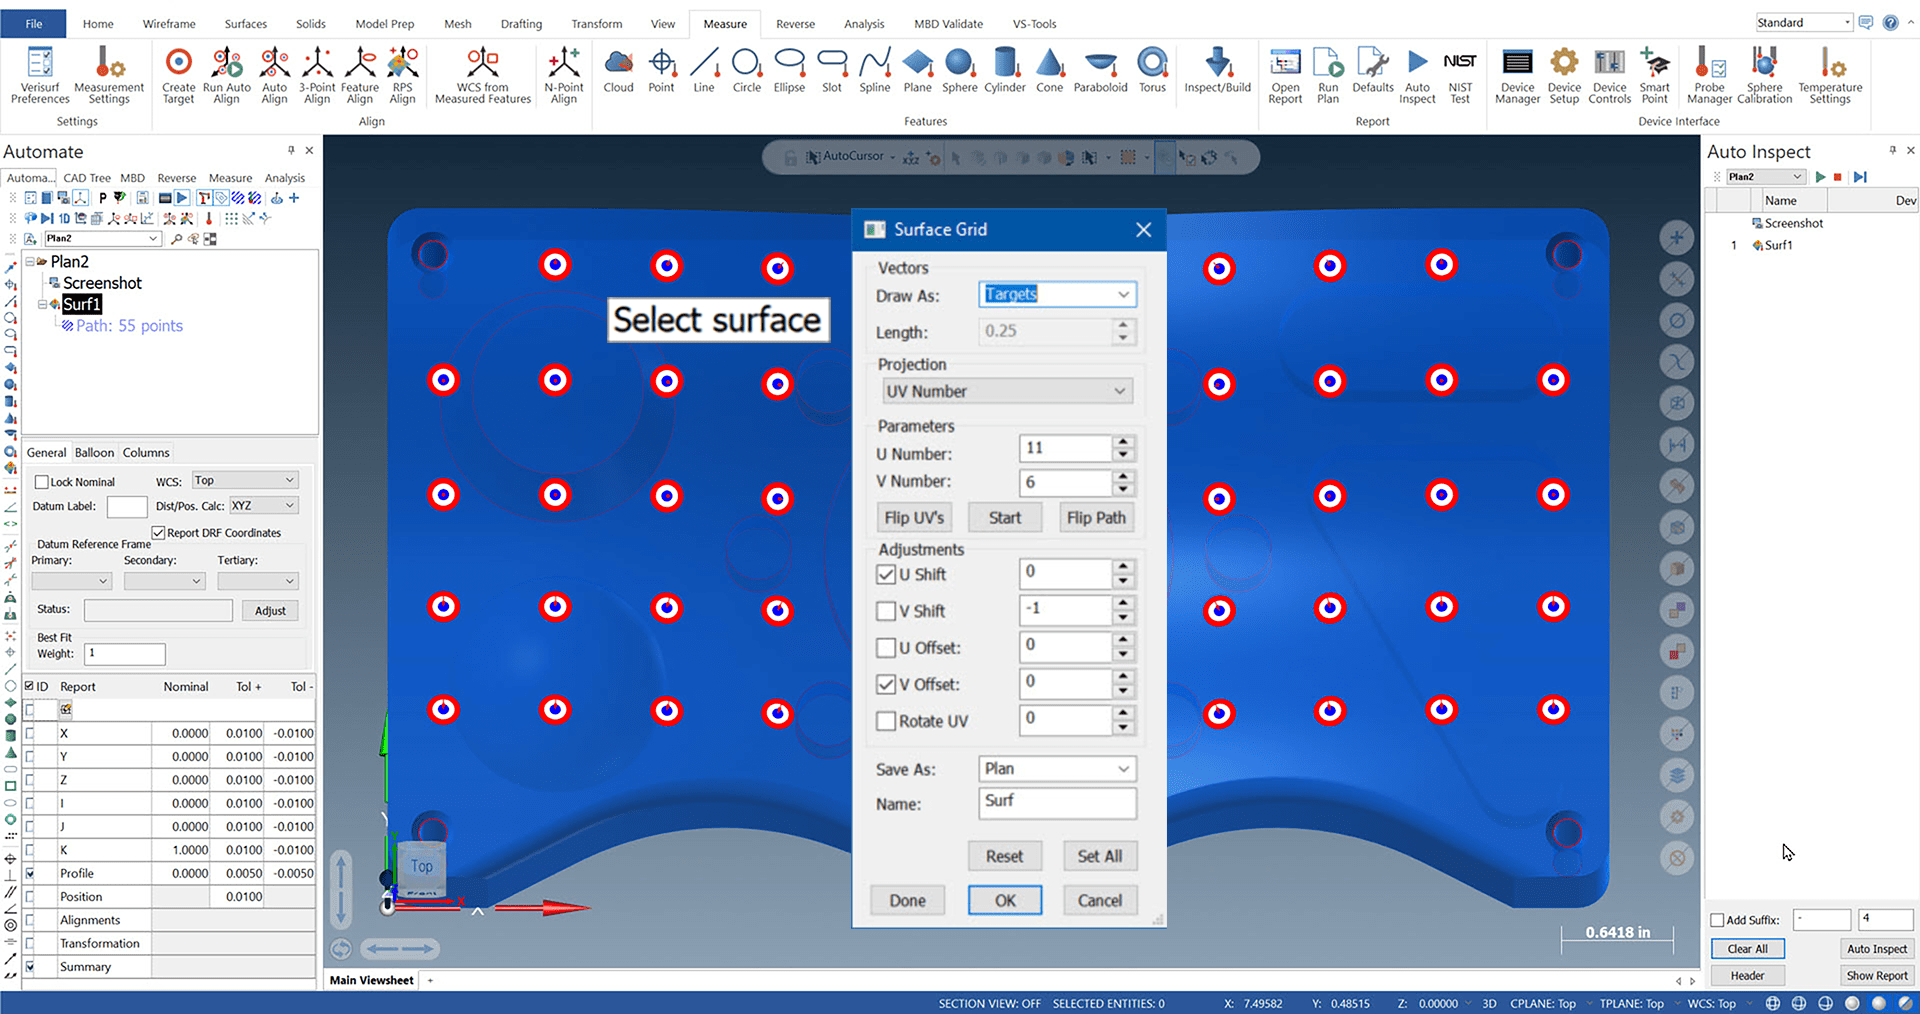Open Verisurf Preferences icon
The image size is (1920, 1014).
(40, 75)
